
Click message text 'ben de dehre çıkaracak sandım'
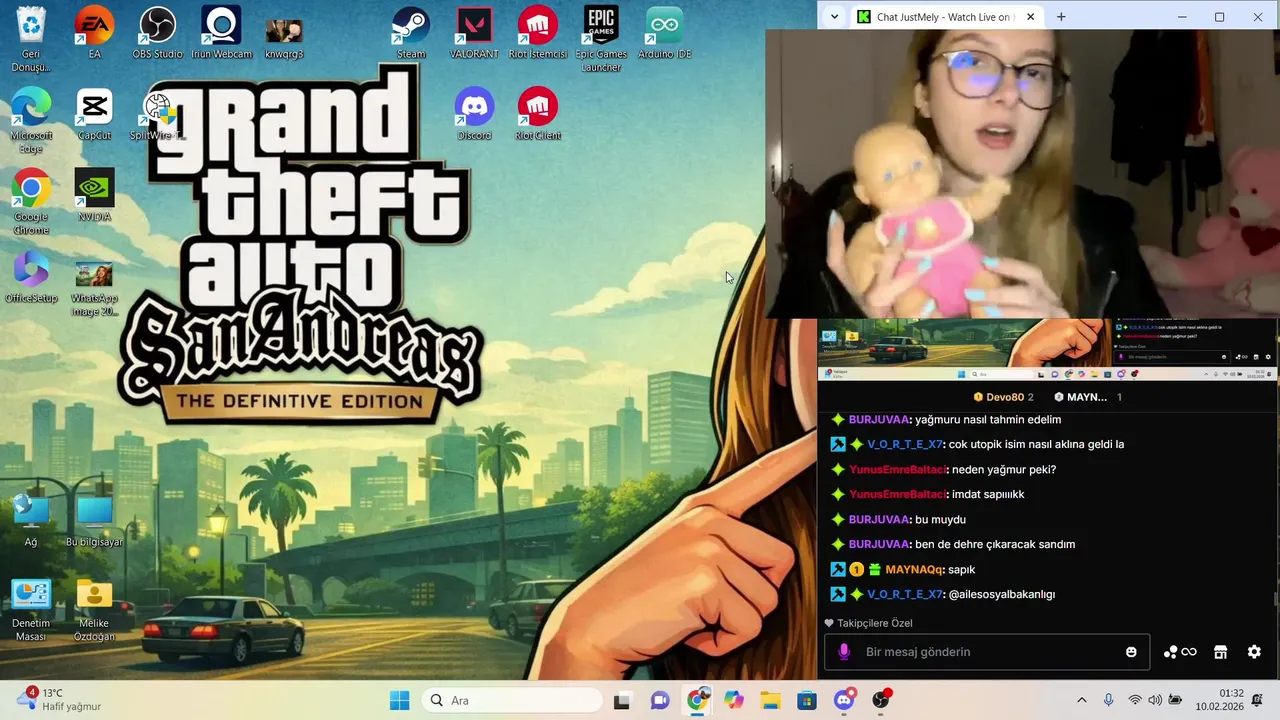[995, 545]
